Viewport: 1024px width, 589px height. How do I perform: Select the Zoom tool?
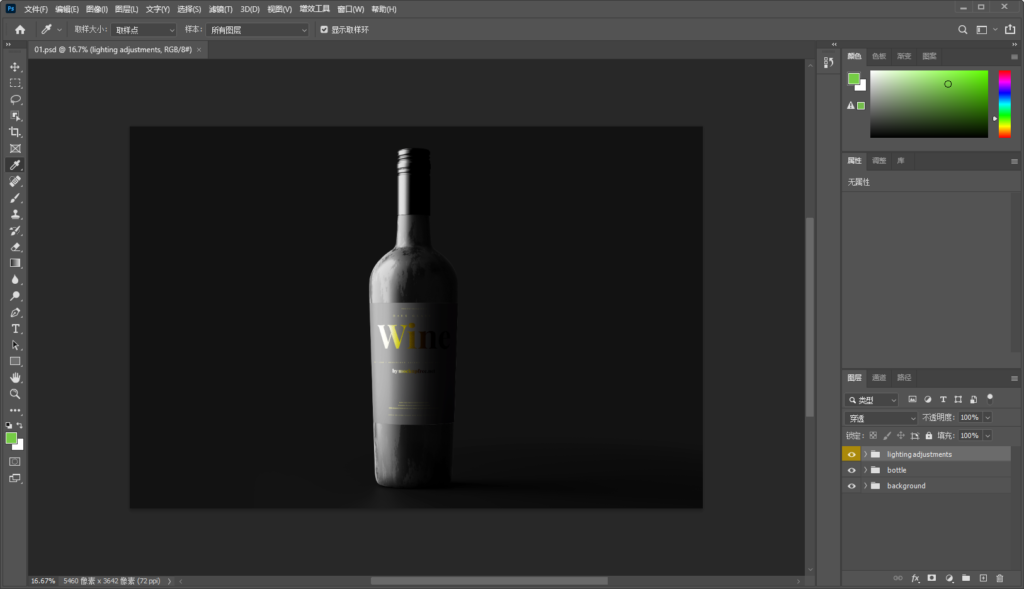click(15, 394)
